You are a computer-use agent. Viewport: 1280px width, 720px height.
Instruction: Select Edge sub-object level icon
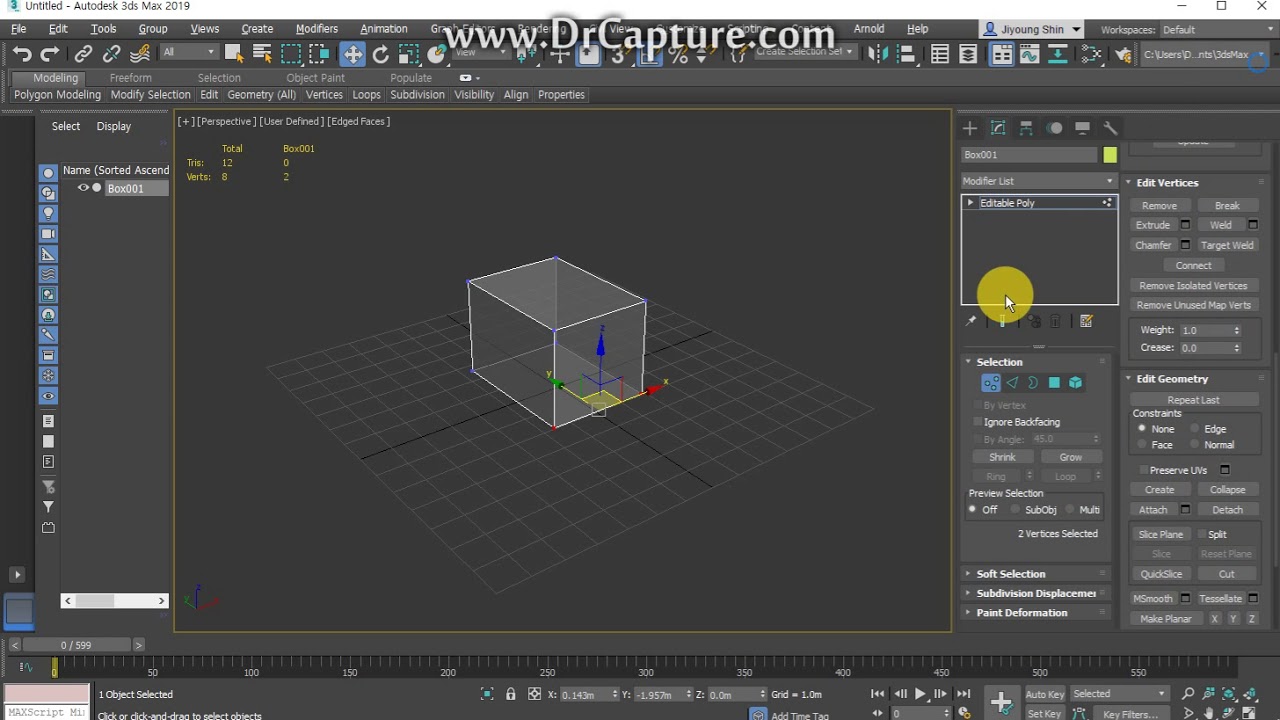point(1012,383)
